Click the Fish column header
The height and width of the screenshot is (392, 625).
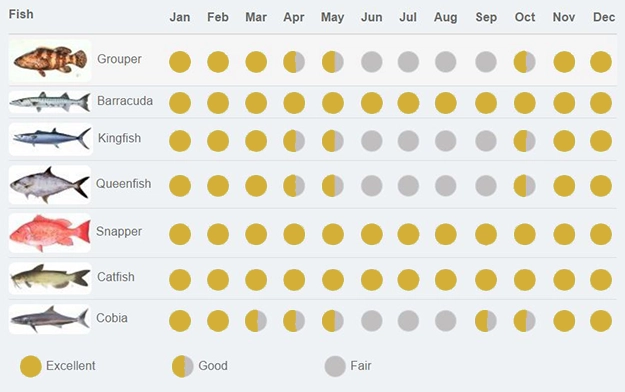[x=21, y=14]
